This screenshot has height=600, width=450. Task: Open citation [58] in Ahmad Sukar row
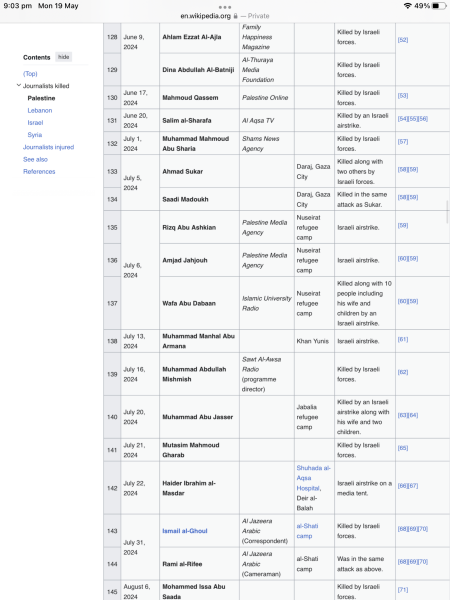403,169
